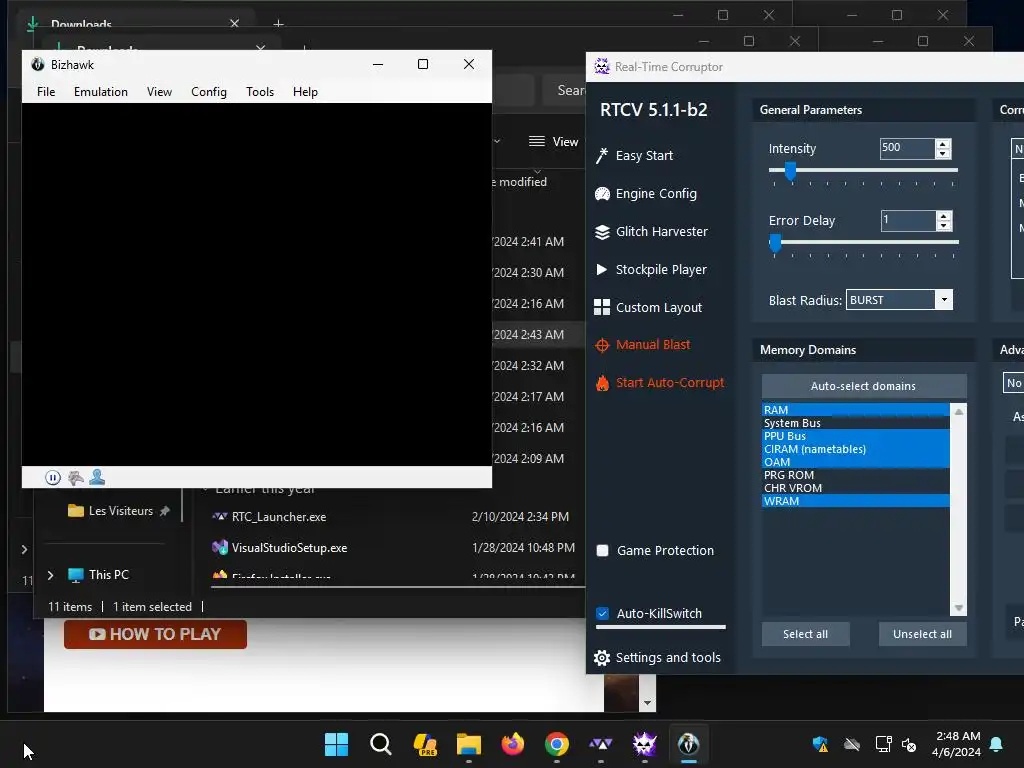1024x768 pixels.
Task: Select PRG ROM memory domain
Action: point(856,475)
